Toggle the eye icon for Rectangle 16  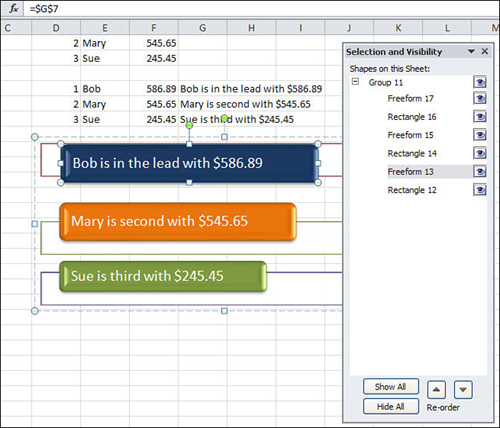(480, 117)
